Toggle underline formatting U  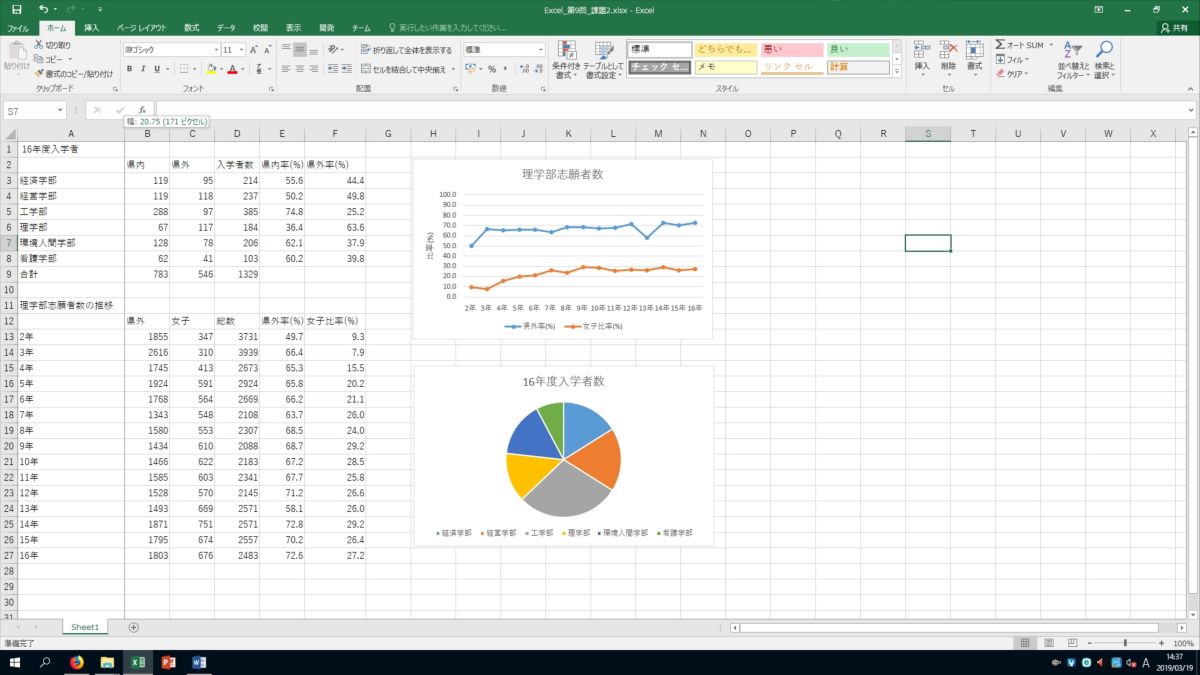pos(157,69)
